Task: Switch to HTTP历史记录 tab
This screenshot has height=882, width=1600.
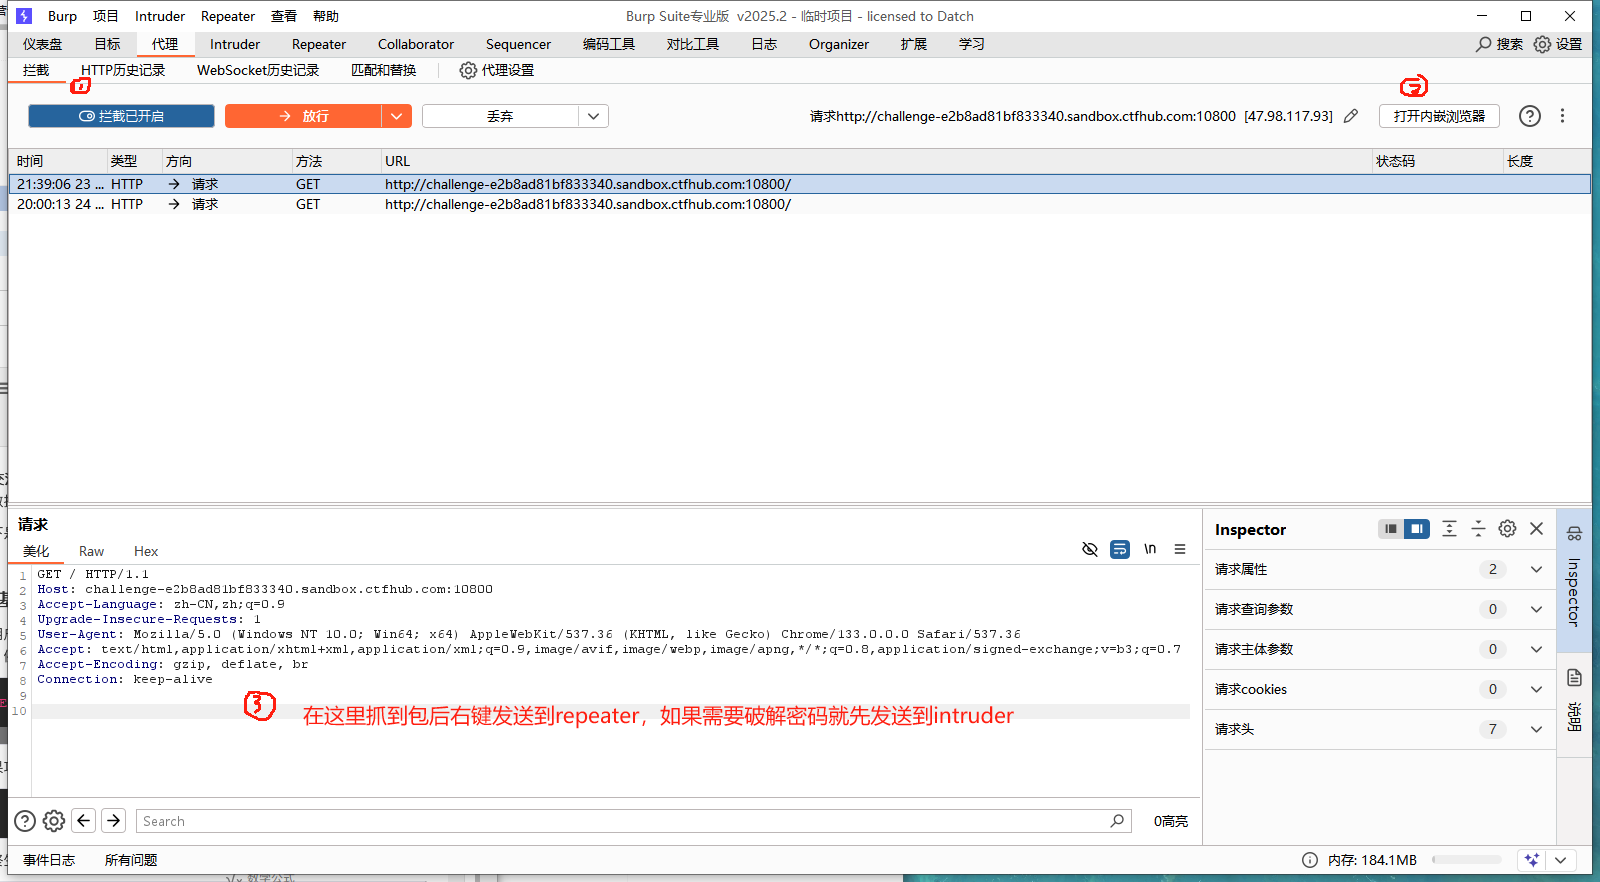Action: (123, 70)
